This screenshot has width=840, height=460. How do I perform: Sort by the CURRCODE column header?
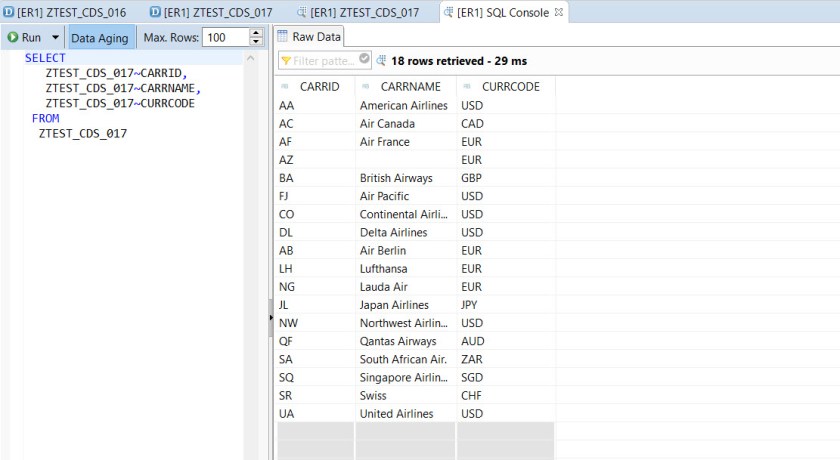click(506, 87)
